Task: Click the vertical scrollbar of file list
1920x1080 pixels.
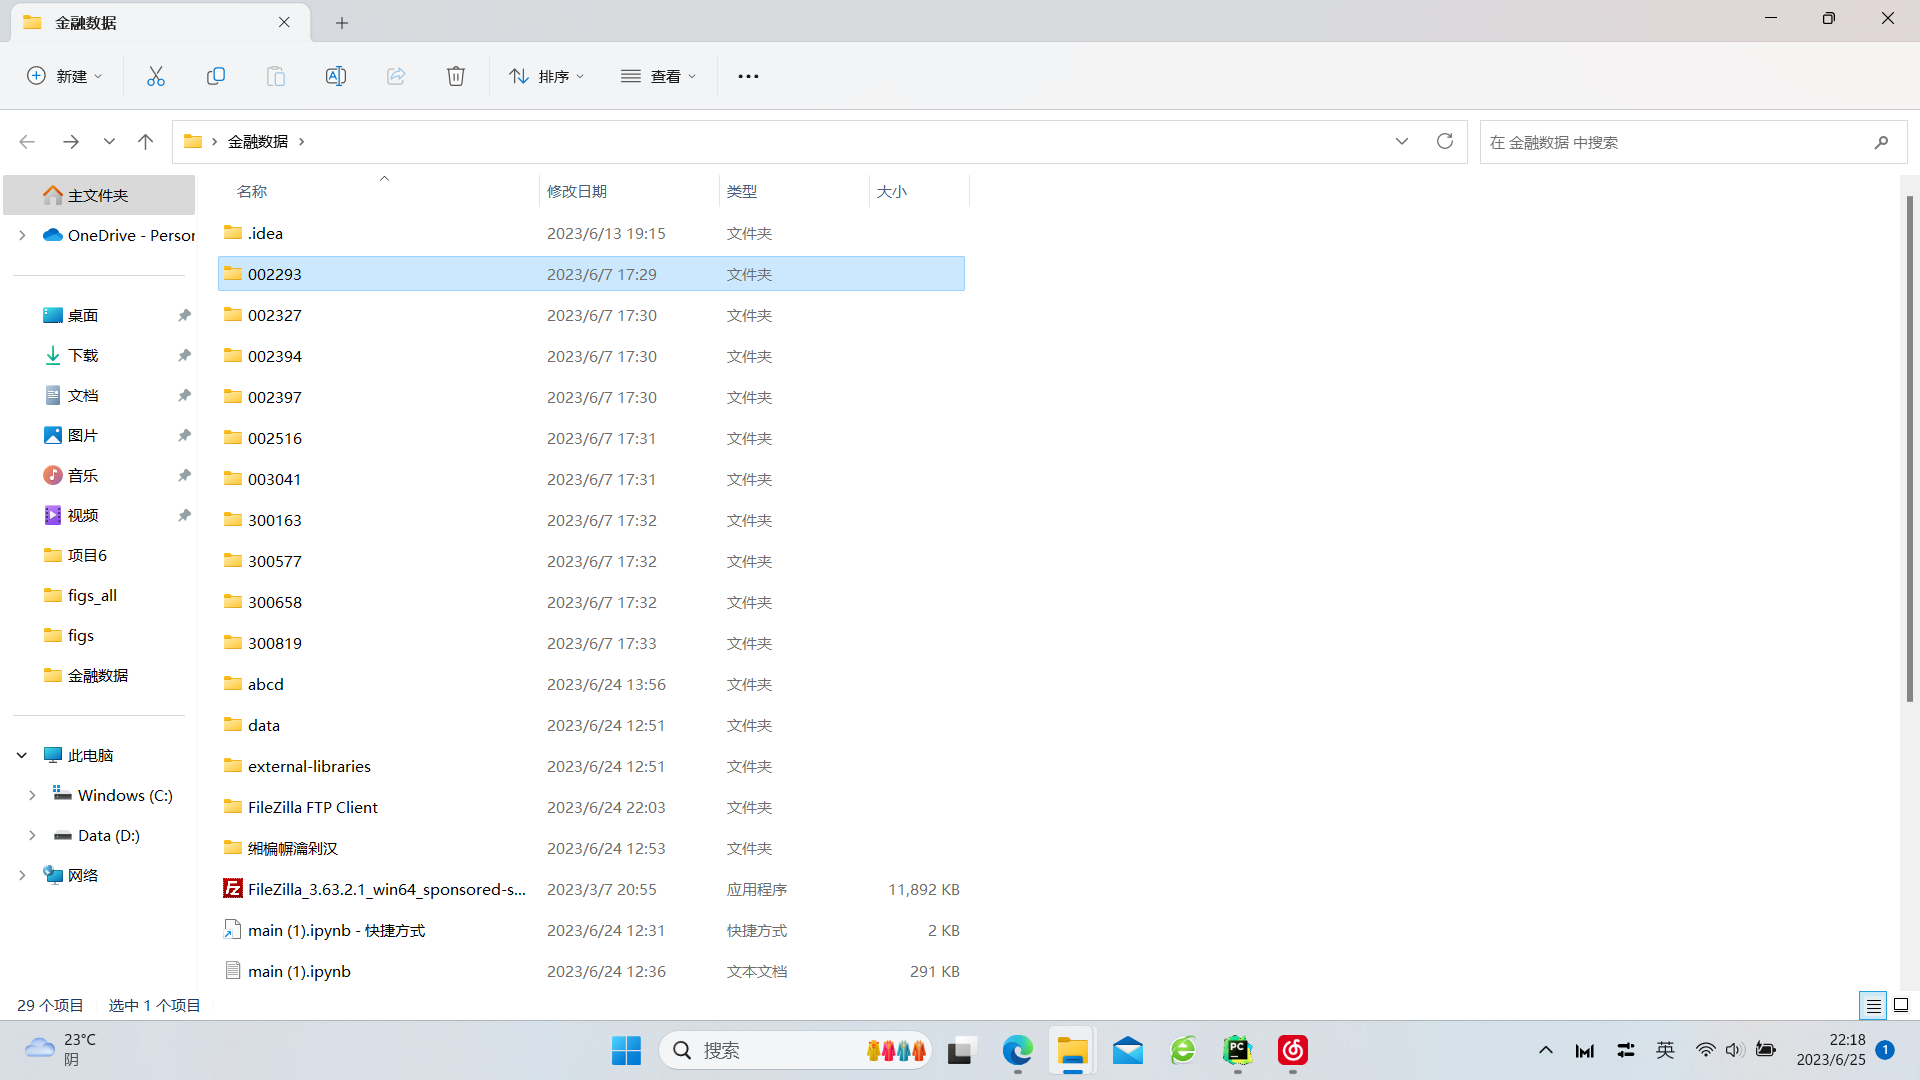Action: pyautogui.click(x=1909, y=448)
